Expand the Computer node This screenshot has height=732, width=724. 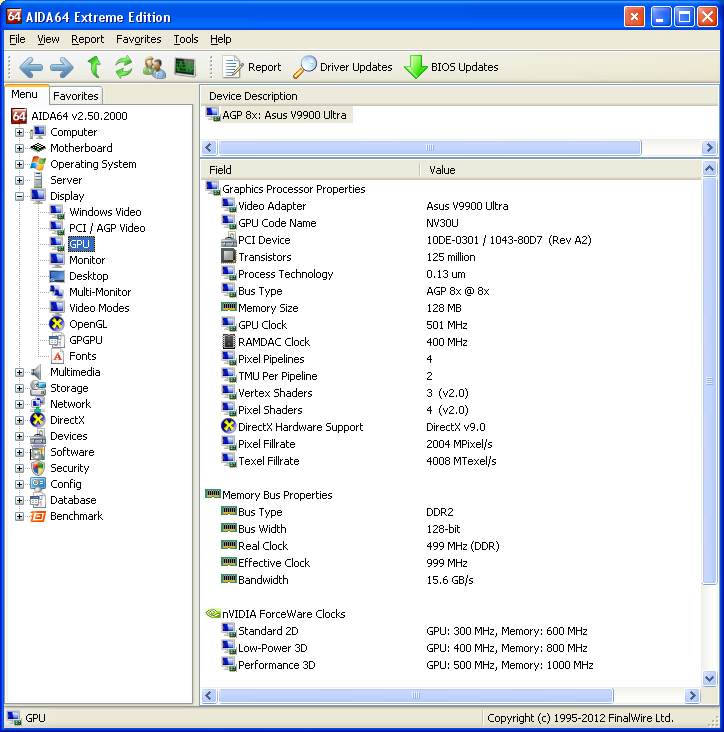pyautogui.click(x=19, y=132)
